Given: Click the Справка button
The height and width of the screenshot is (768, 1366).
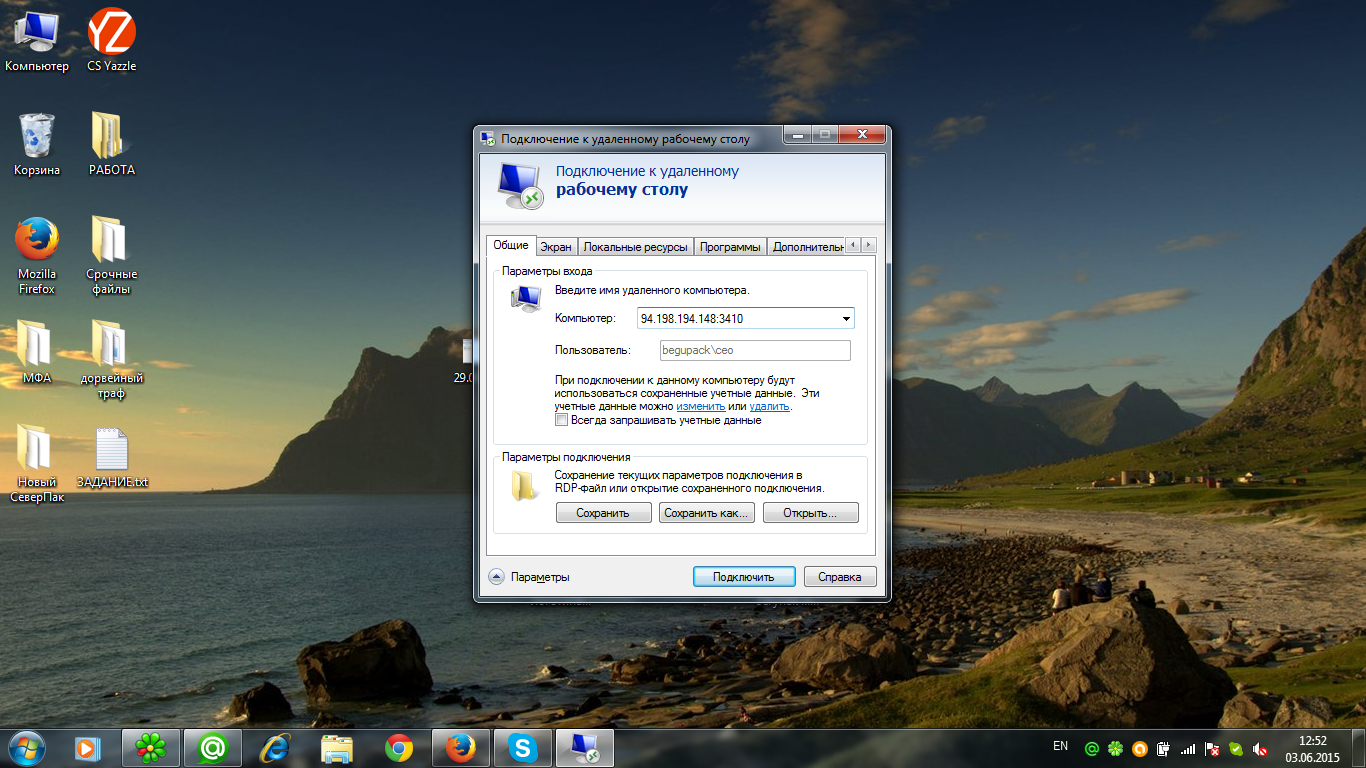Looking at the screenshot, I should [840, 577].
